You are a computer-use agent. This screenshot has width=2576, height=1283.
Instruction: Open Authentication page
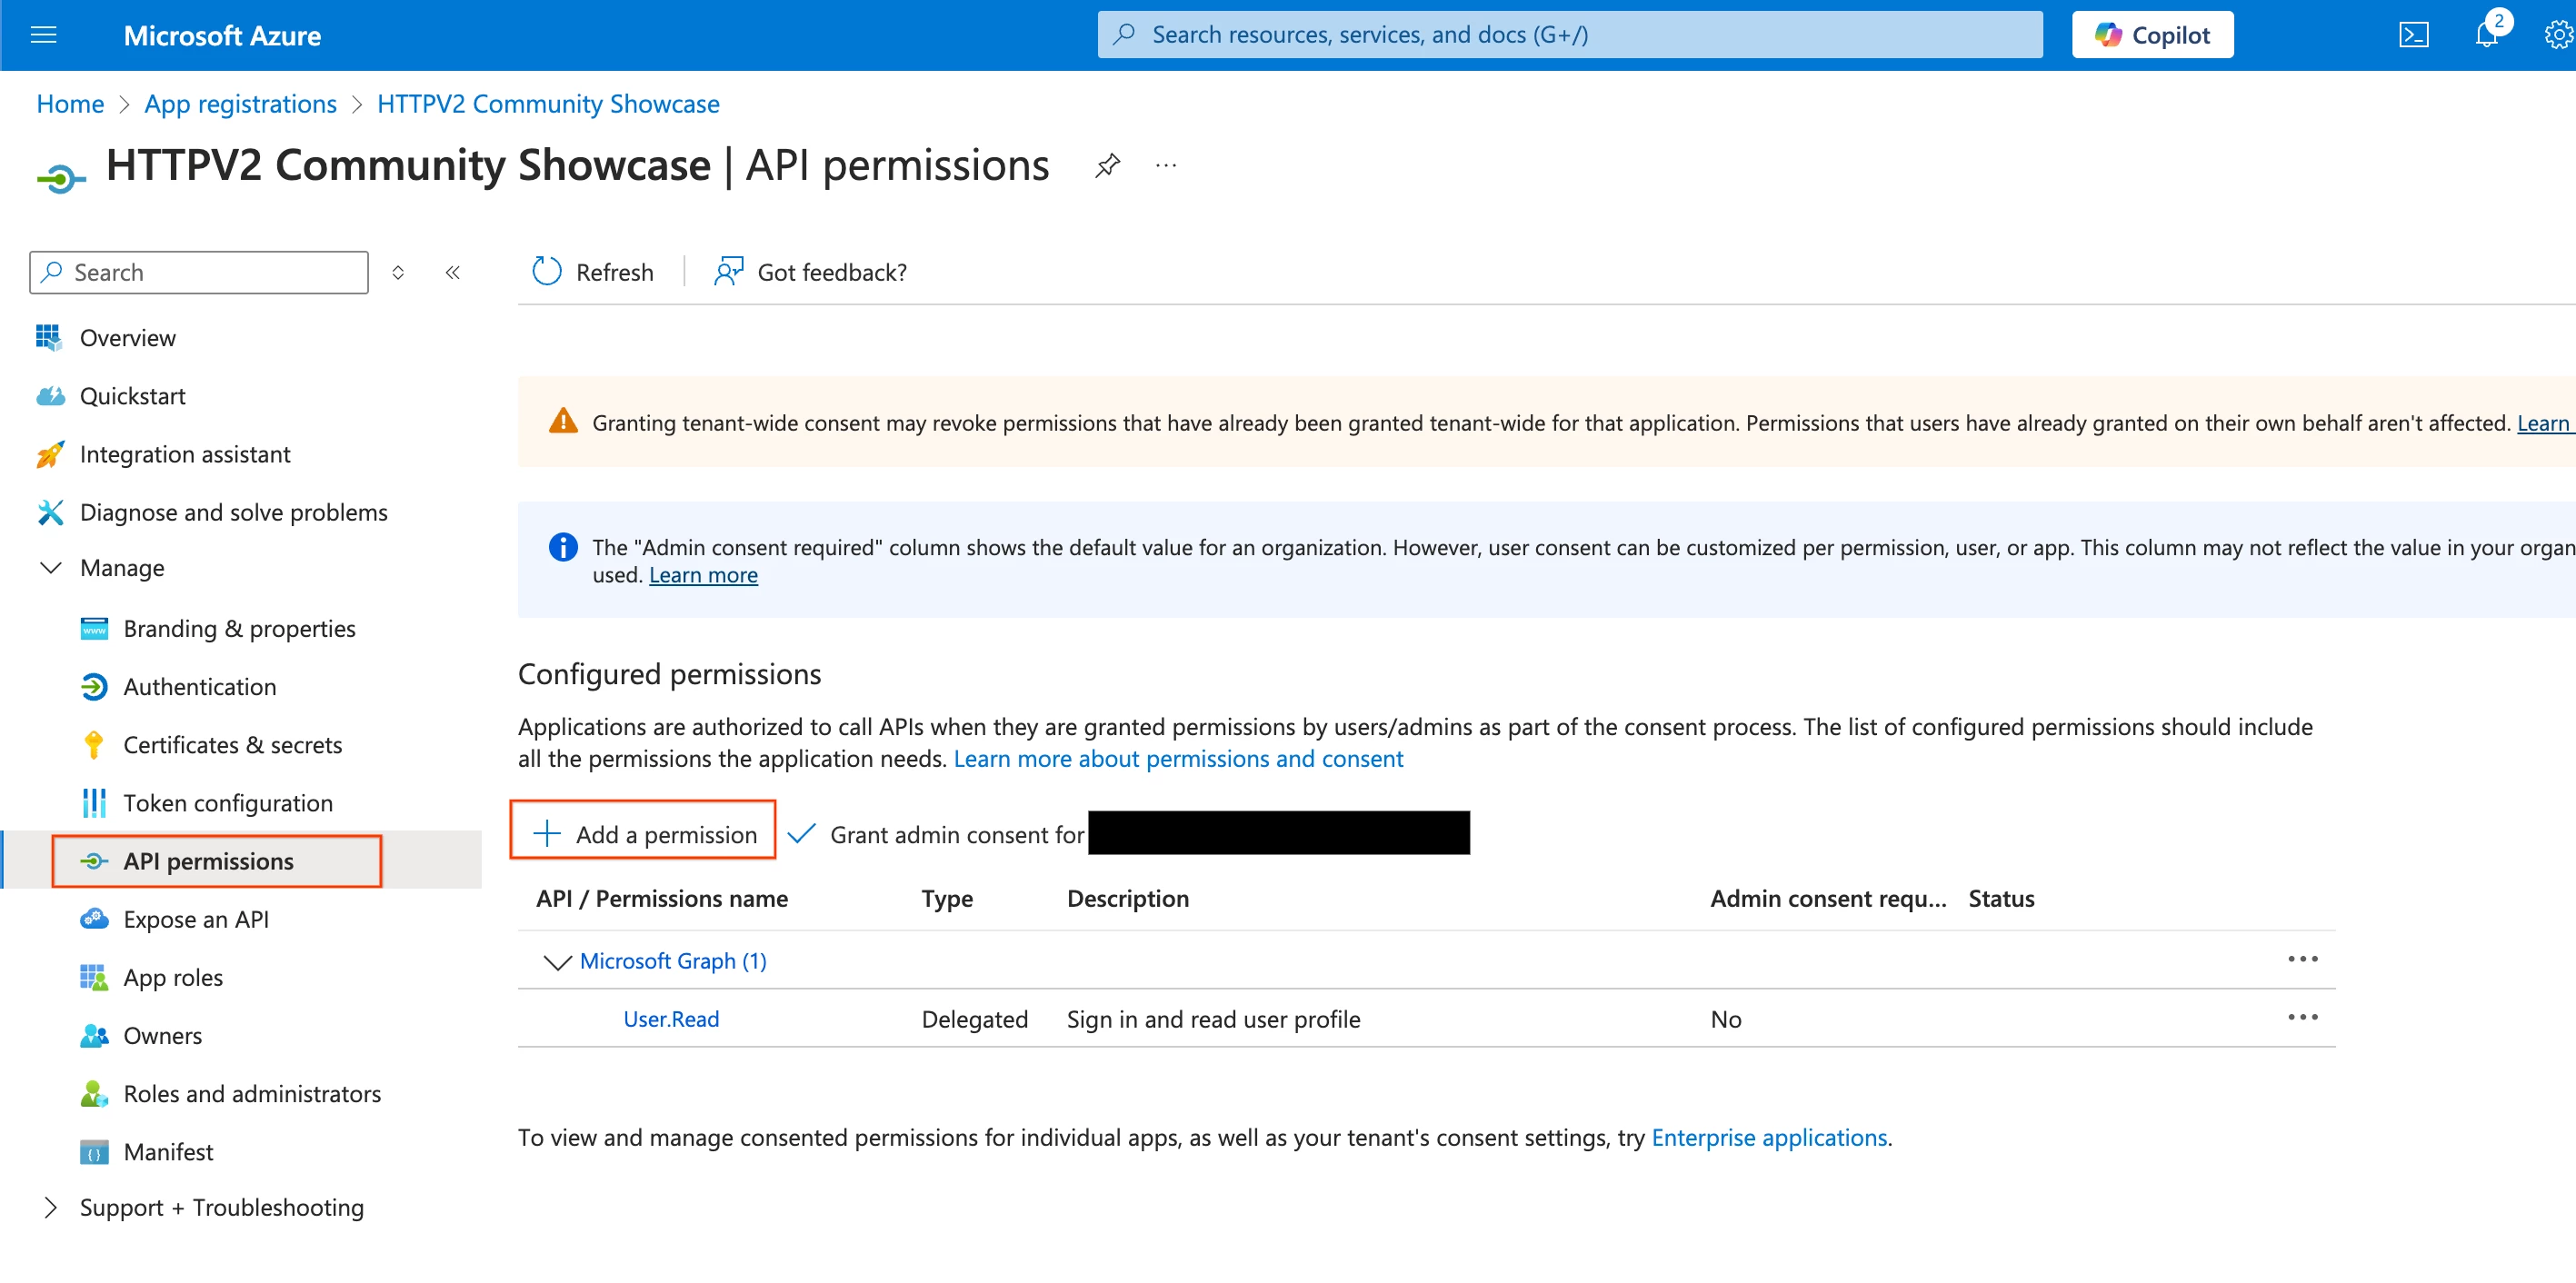tap(199, 686)
